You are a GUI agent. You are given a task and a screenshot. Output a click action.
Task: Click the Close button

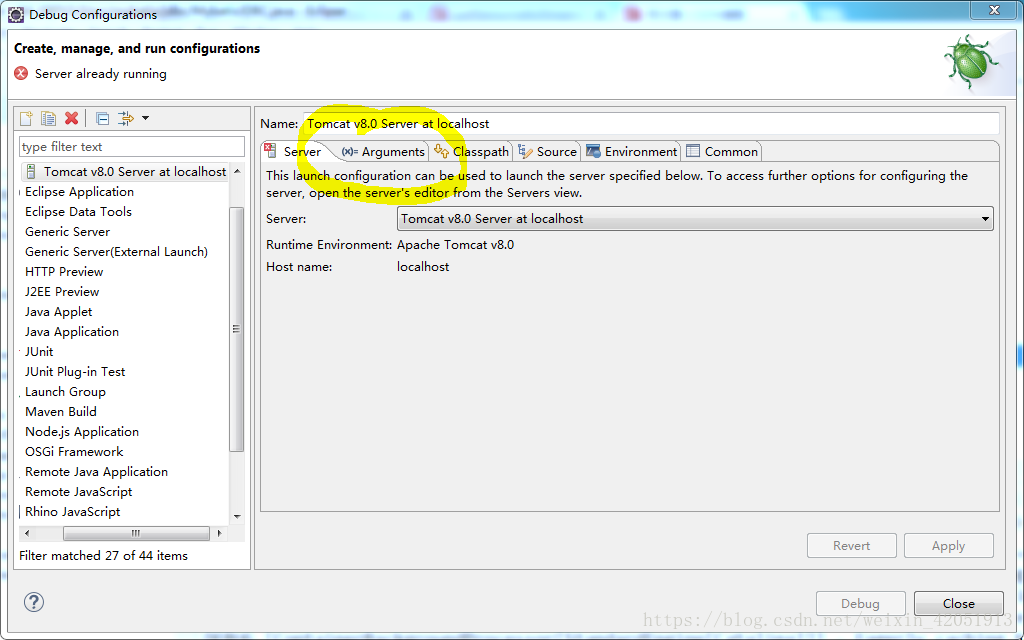tap(958, 603)
